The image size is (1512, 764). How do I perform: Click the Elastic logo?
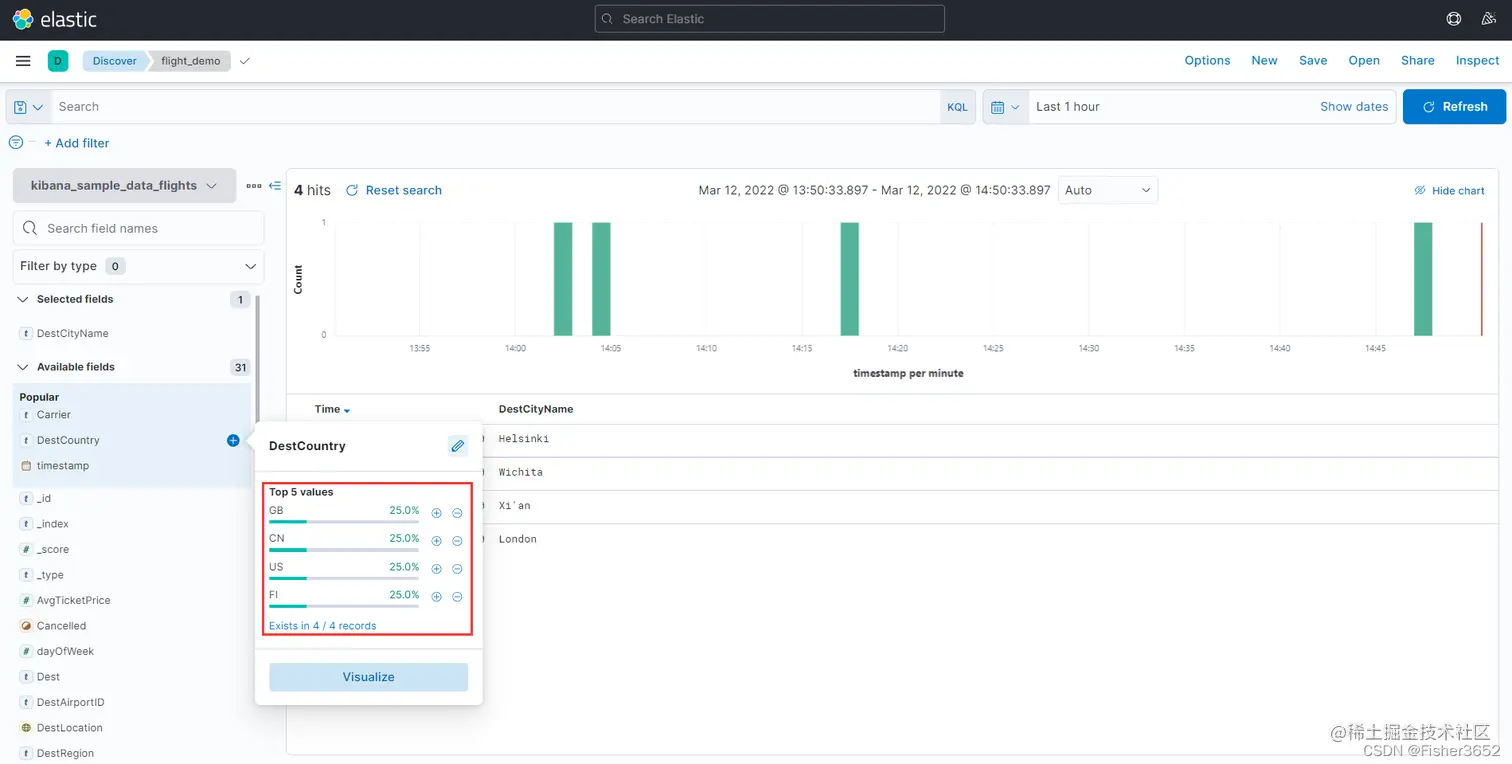pyautogui.click(x=55, y=19)
